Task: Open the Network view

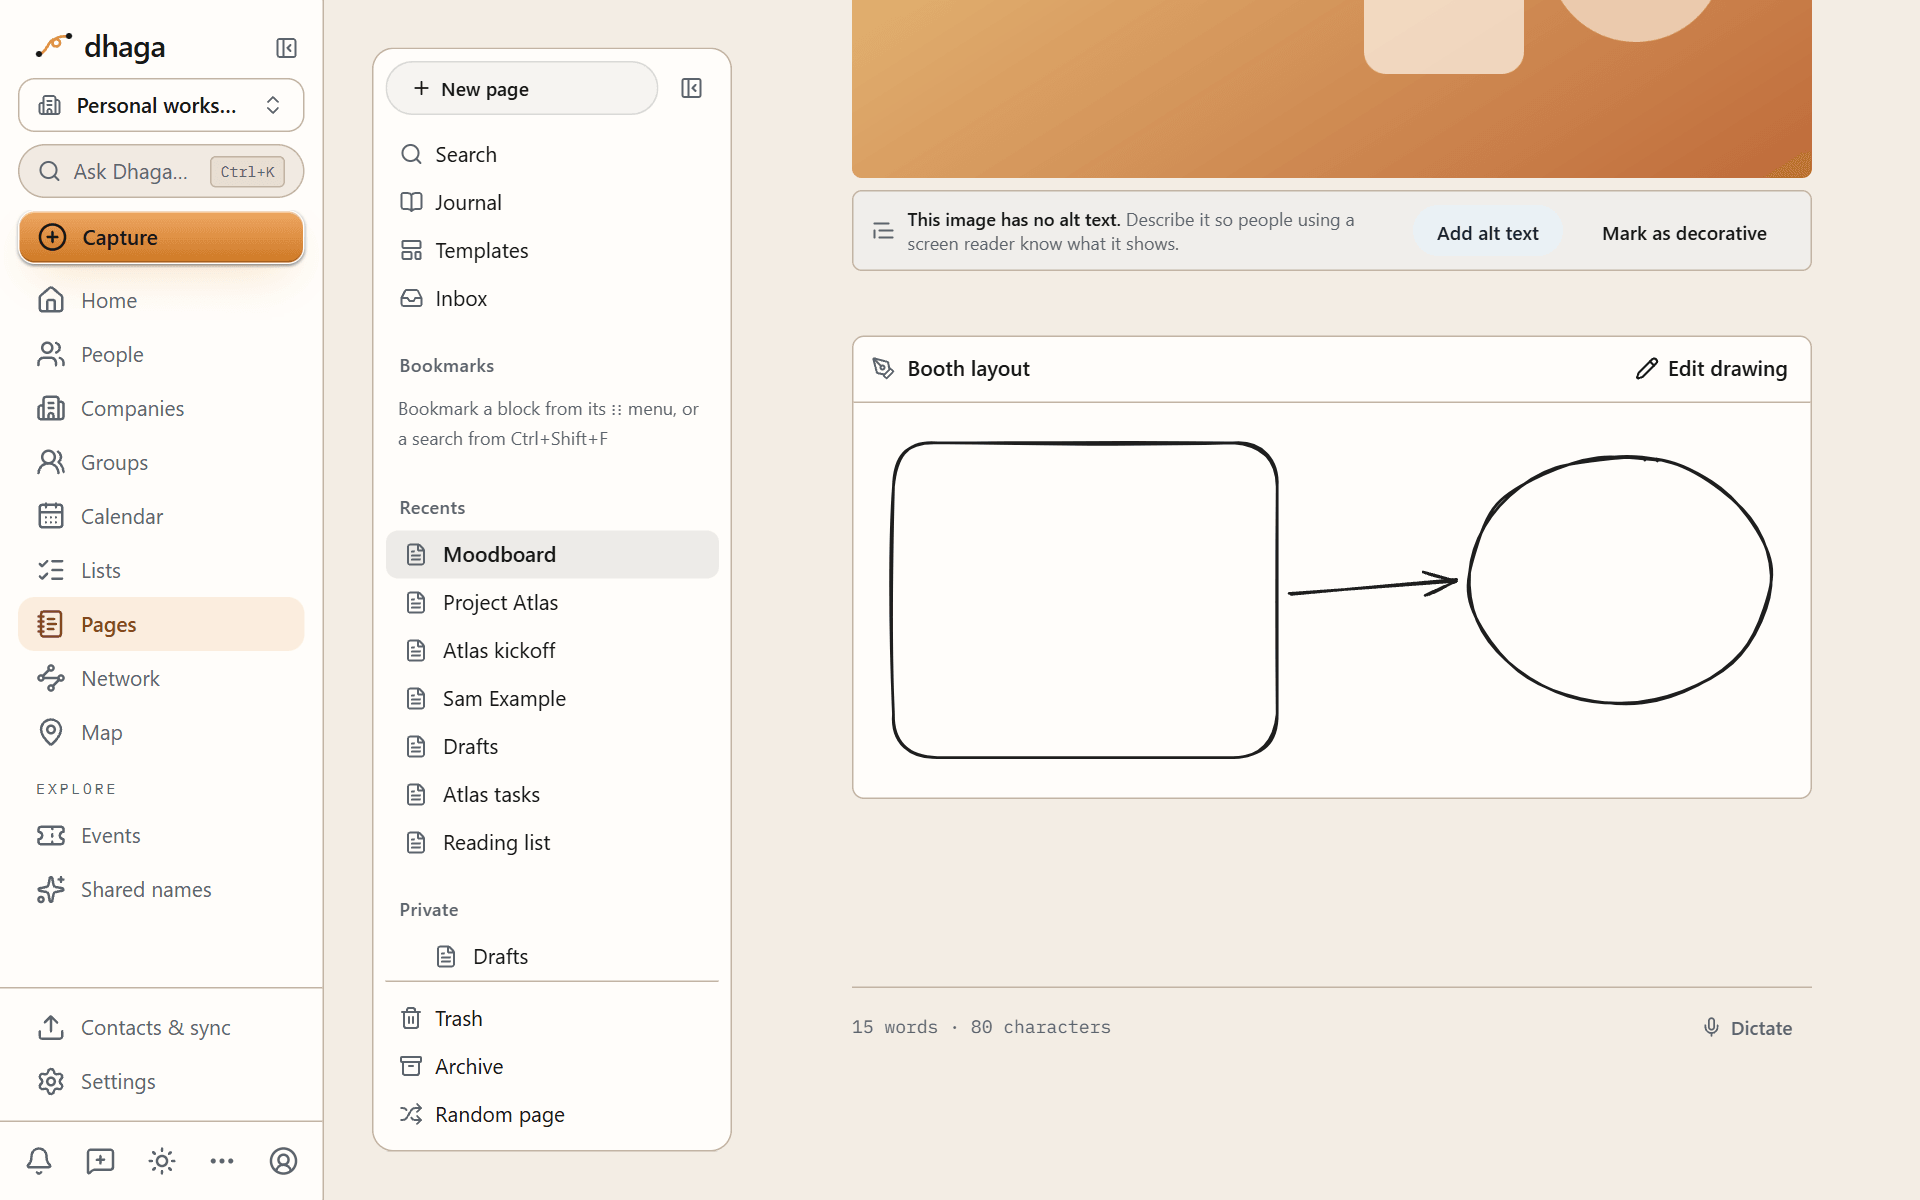Action: click(x=161, y=678)
